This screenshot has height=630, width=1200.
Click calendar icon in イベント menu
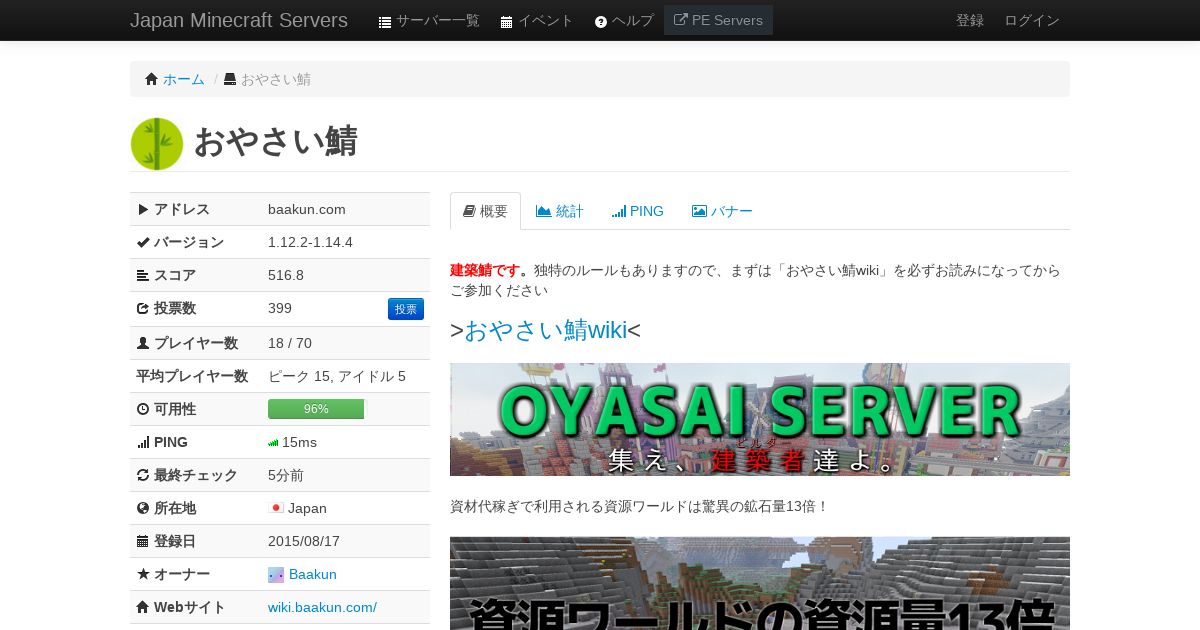pos(506,21)
